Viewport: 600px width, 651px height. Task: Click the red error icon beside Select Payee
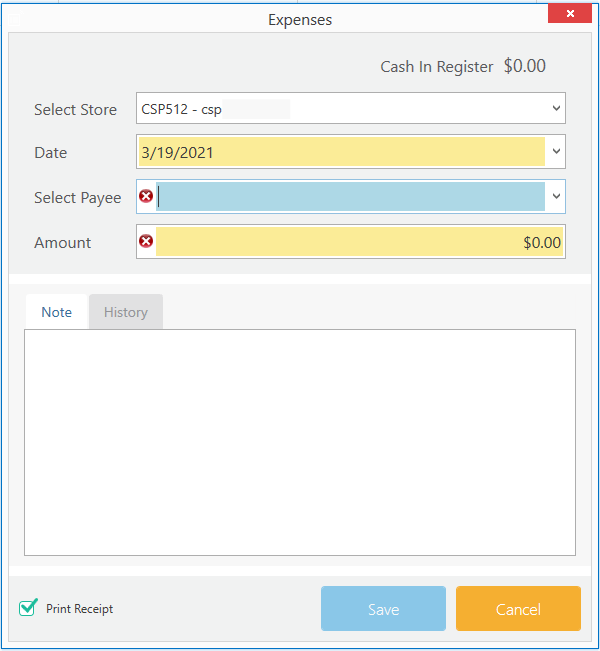146,196
